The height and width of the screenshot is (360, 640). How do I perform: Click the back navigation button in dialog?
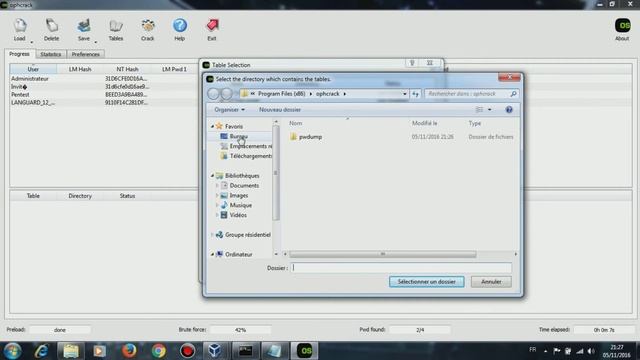point(213,93)
